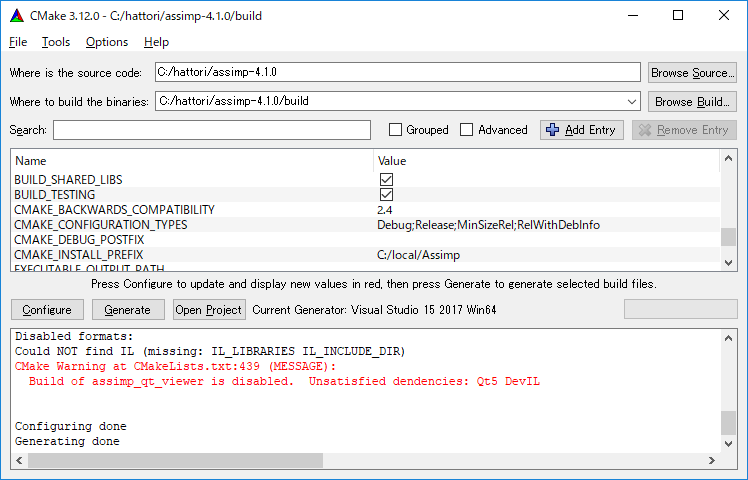Expand the build binaries path dropdown
The height and width of the screenshot is (480, 748).
pyautogui.click(x=630, y=102)
